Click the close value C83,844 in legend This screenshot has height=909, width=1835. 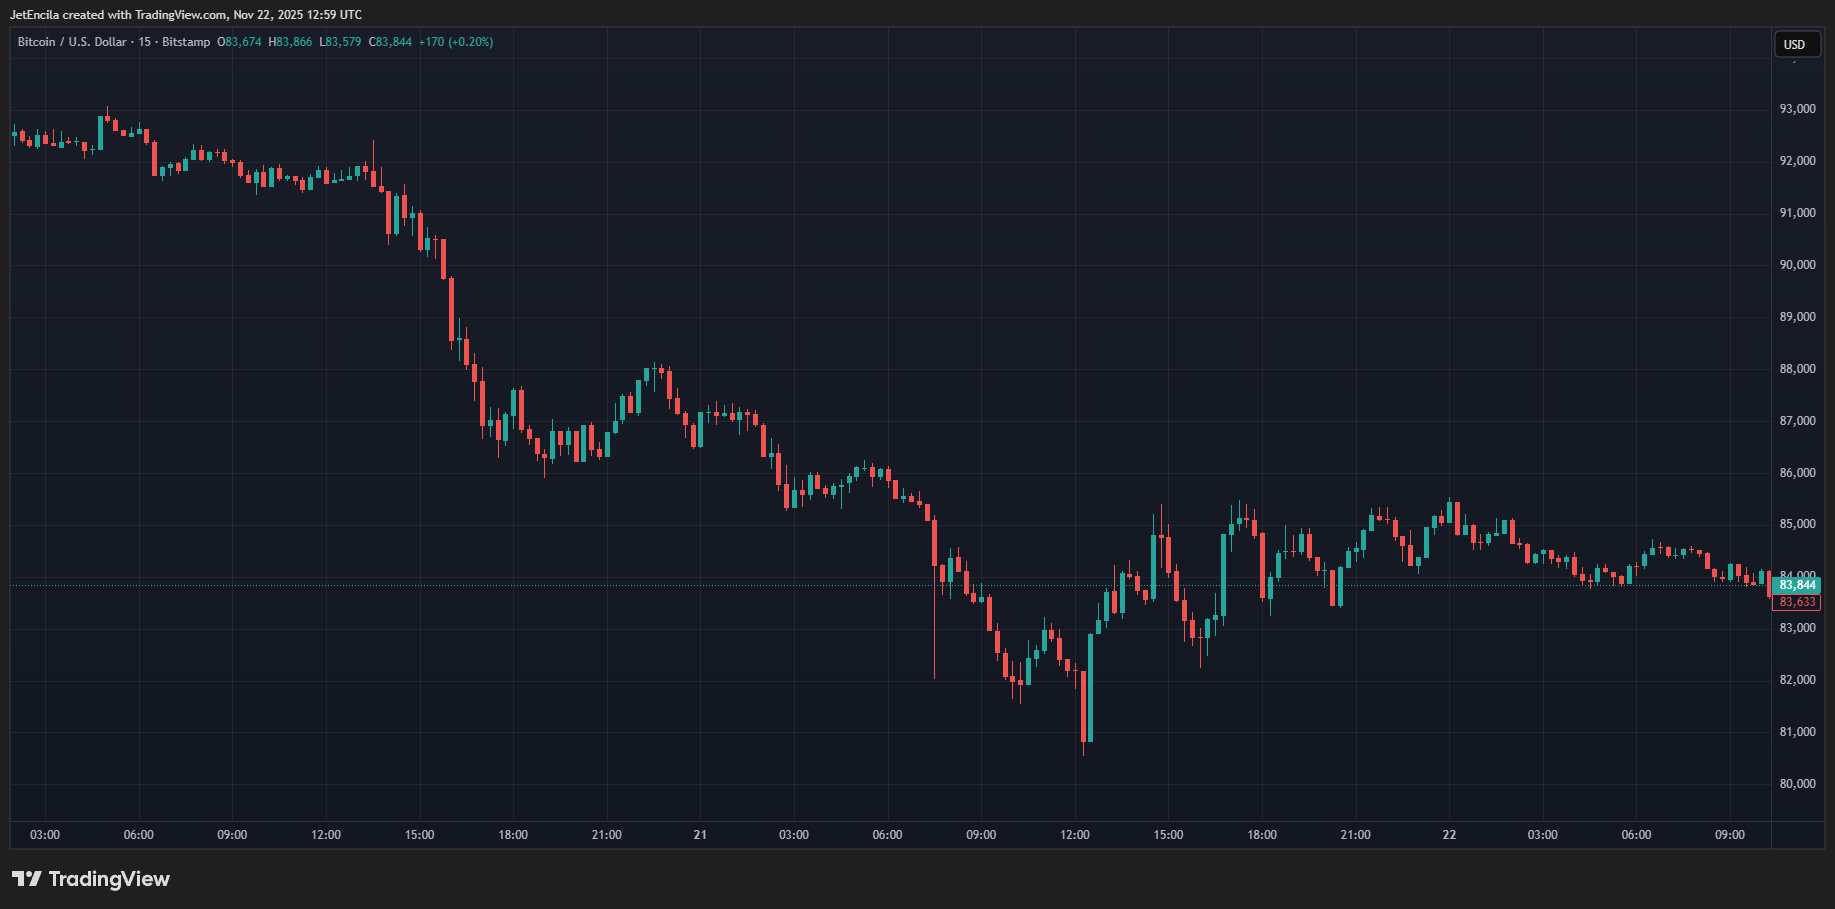click(390, 42)
